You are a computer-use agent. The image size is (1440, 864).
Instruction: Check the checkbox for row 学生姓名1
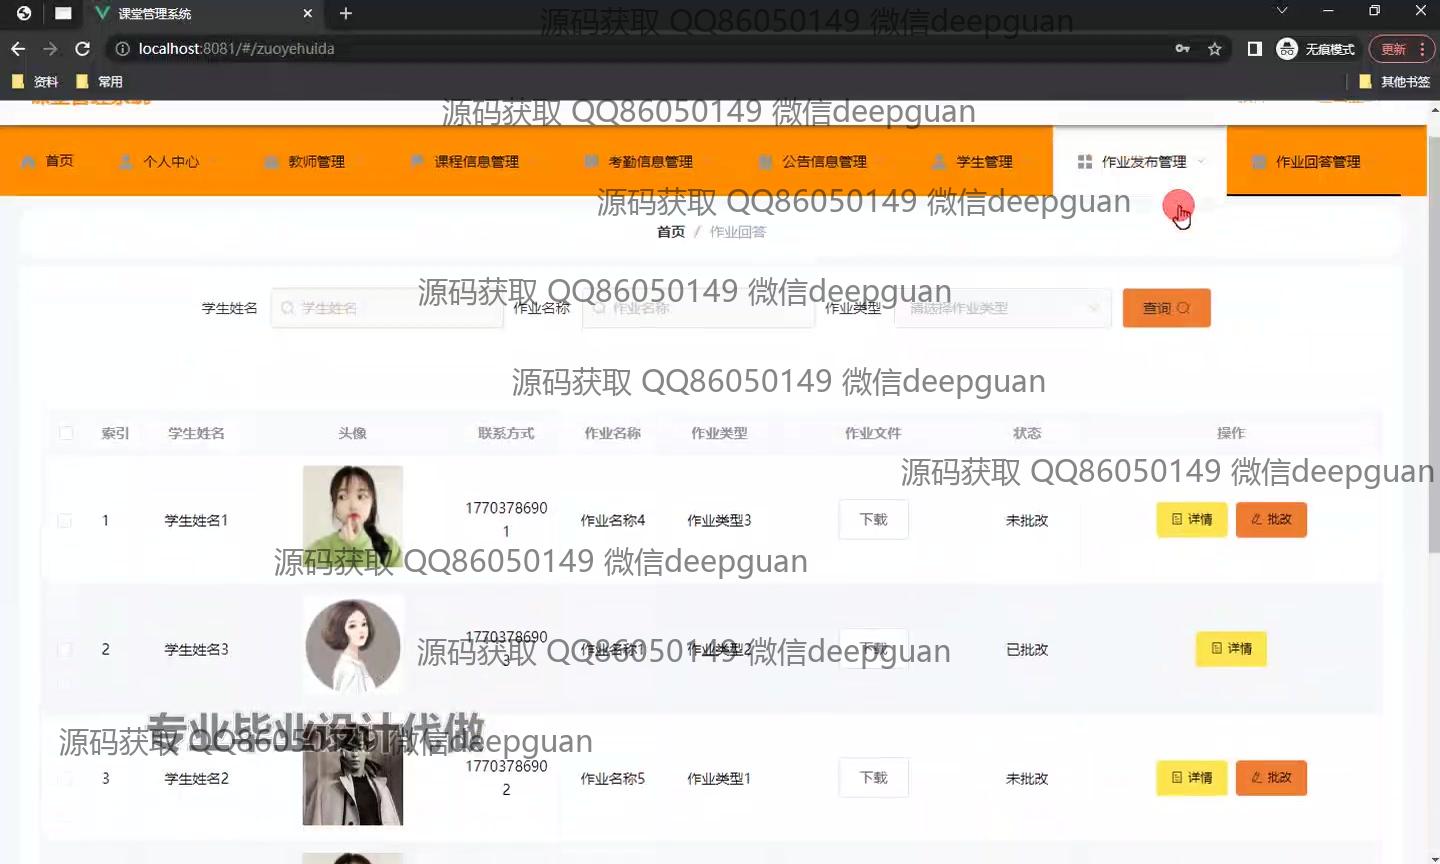(65, 521)
